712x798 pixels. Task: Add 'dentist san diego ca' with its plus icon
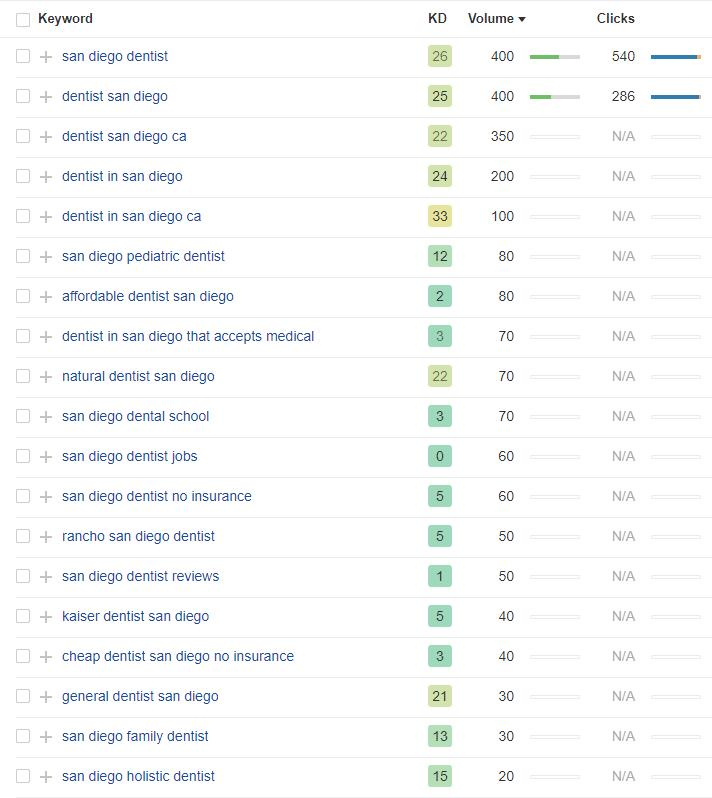46,137
